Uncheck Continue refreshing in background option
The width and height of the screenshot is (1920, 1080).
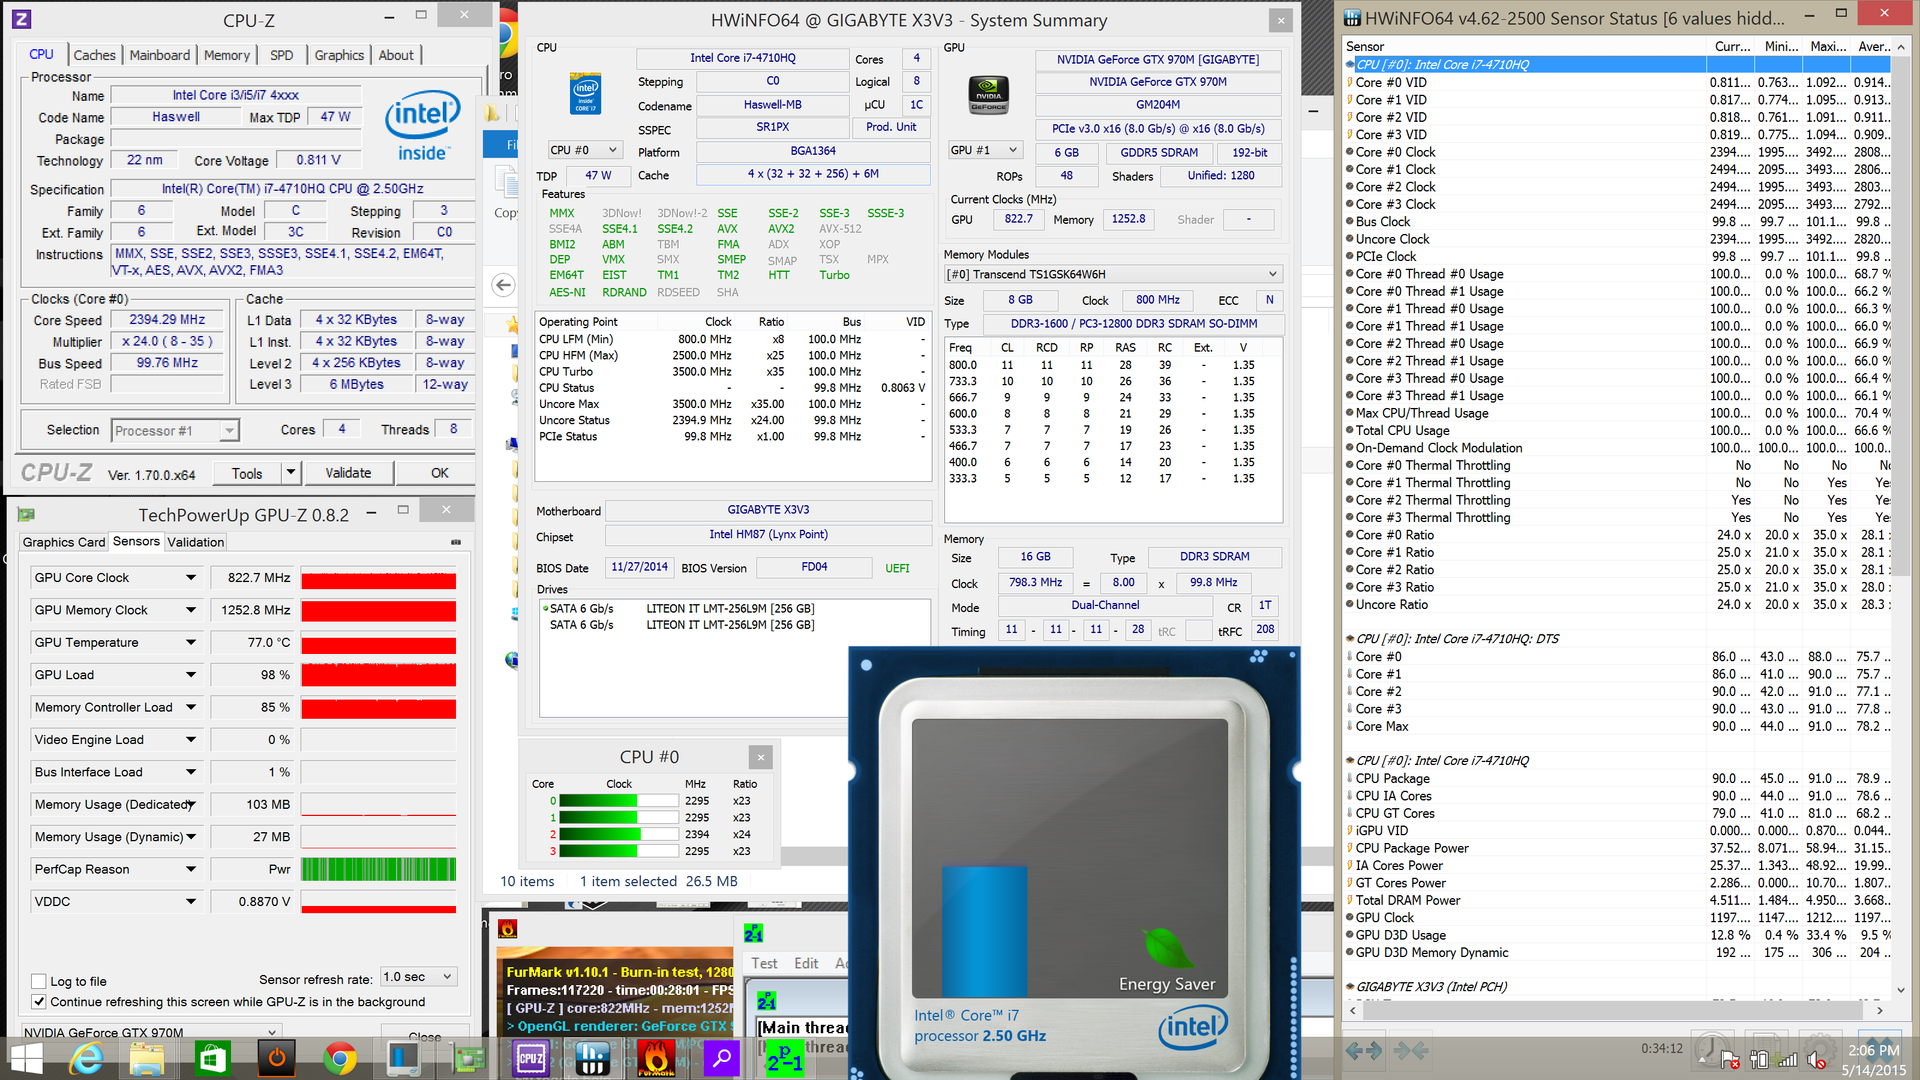pos(39,1001)
